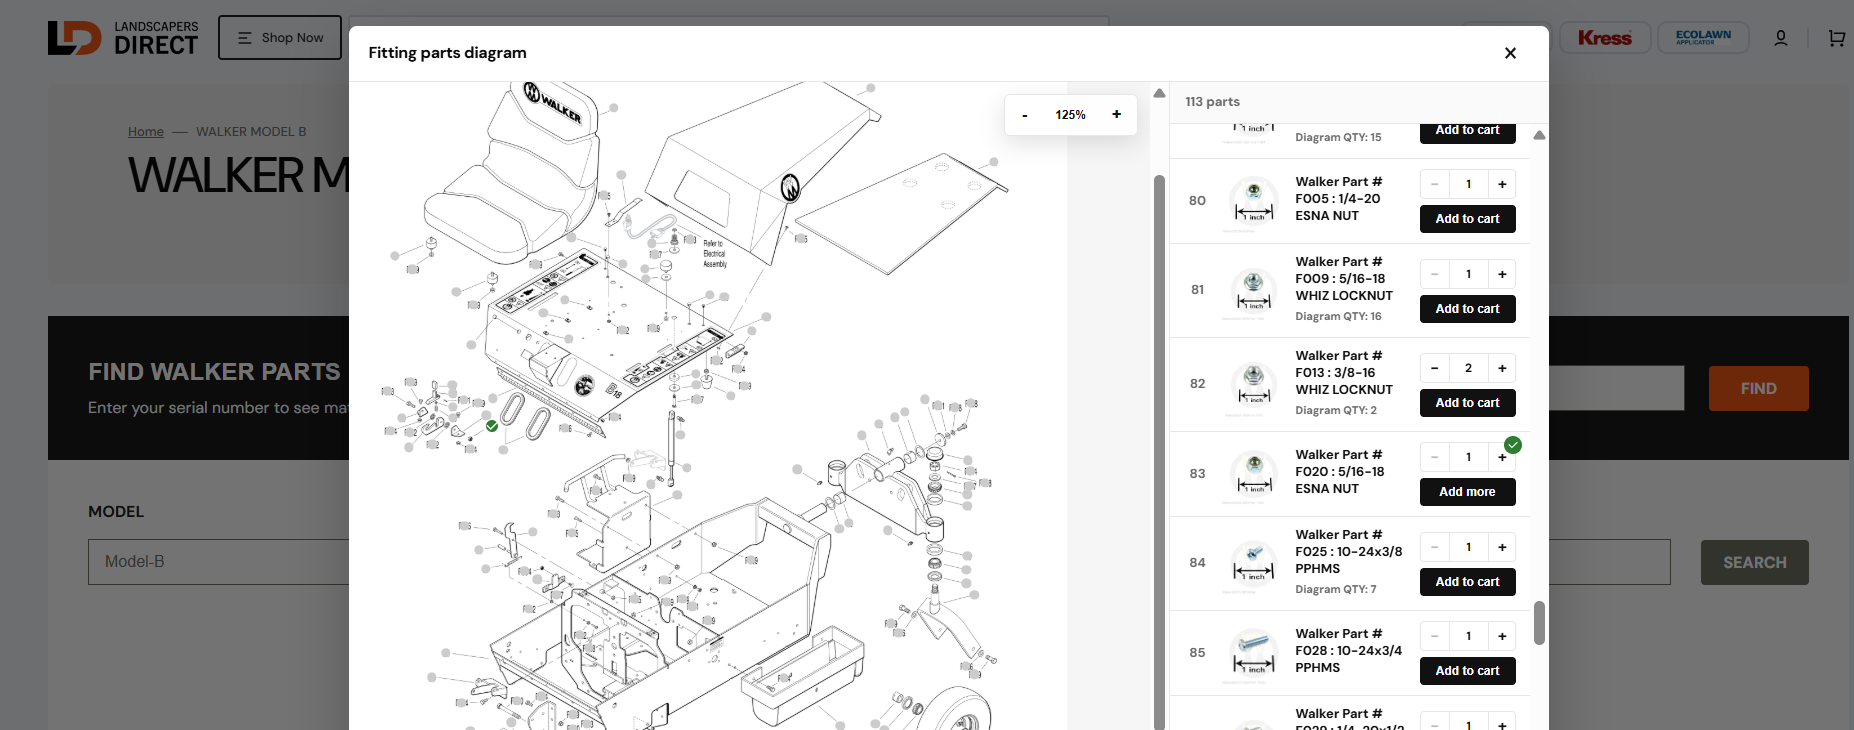The image size is (1854, 730).
Task: Click 'Diagram QTY: 2' under F013
Action: 1336,410
